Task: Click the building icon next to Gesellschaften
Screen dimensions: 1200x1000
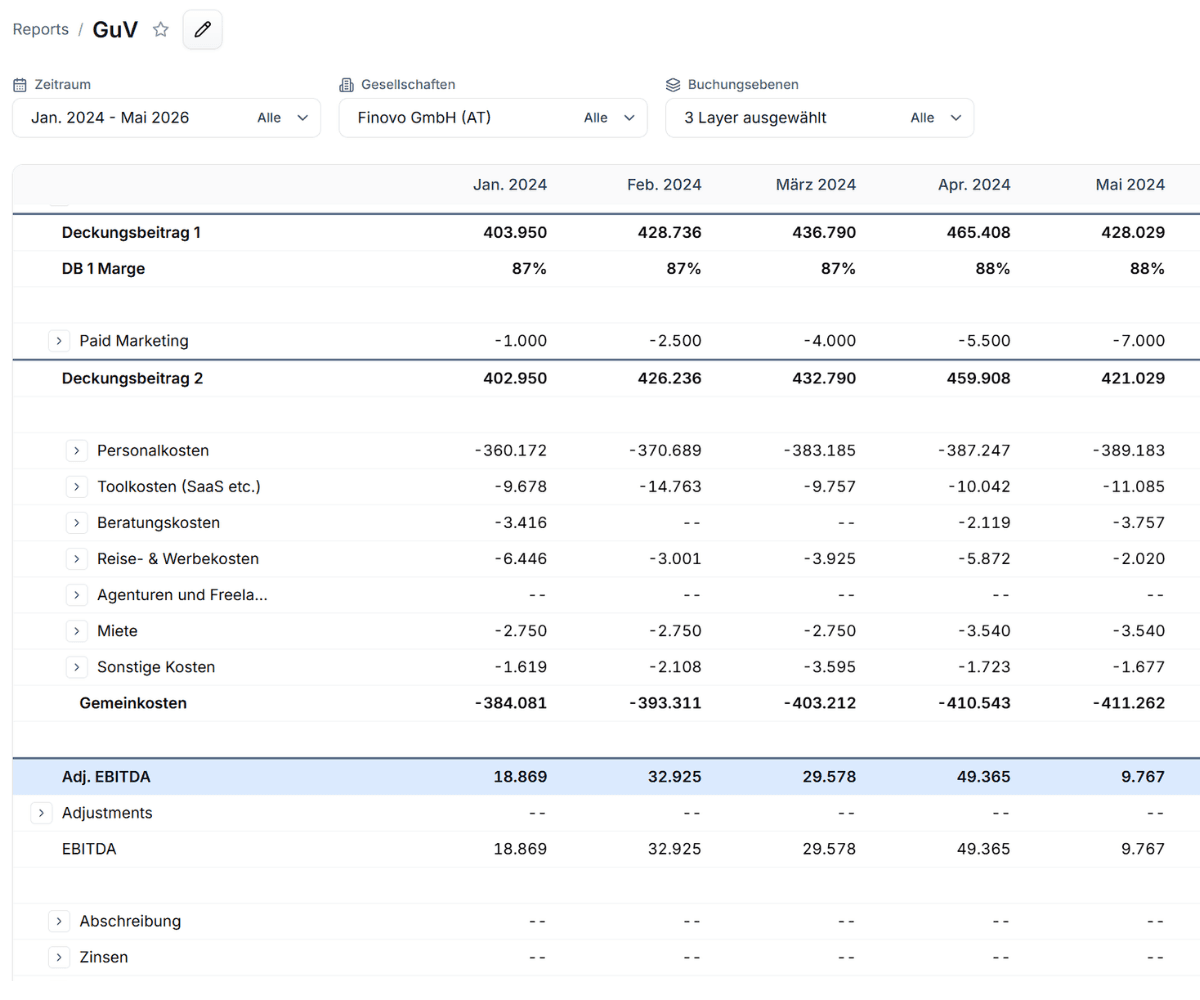Action: click(x=347, y=85)
